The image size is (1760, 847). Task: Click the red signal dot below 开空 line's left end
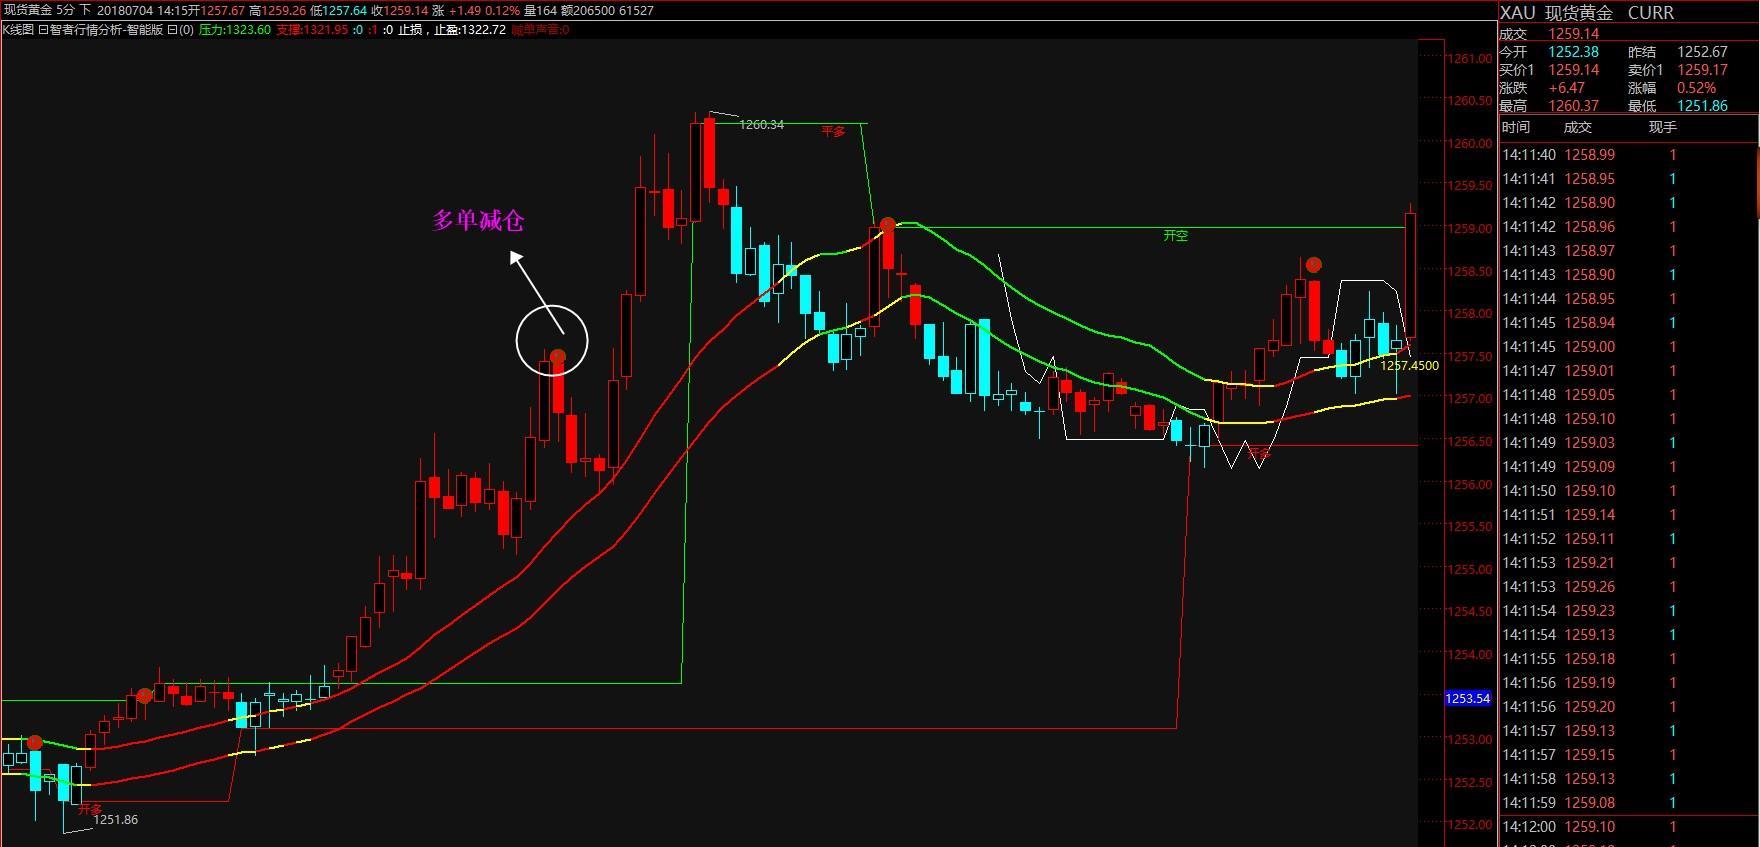pos(887,224)
